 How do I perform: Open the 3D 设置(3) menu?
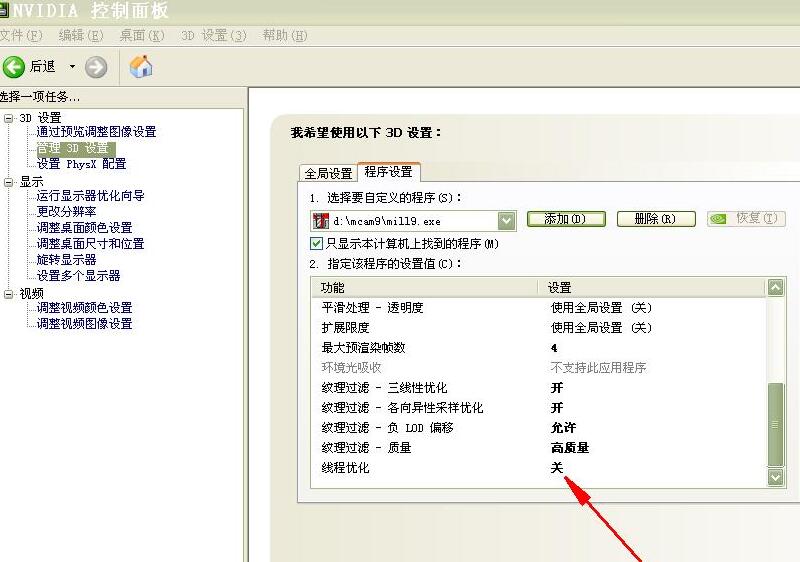pos(214,35)
